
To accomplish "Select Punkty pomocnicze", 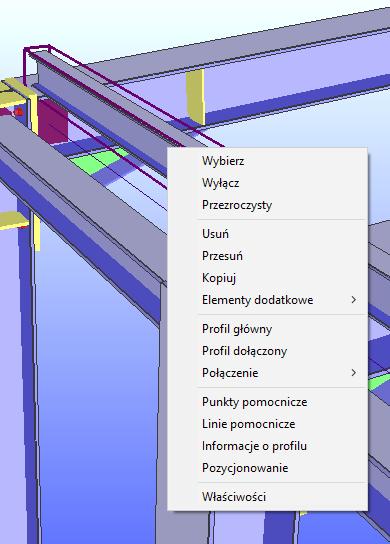I will click(x=267, y=402).
